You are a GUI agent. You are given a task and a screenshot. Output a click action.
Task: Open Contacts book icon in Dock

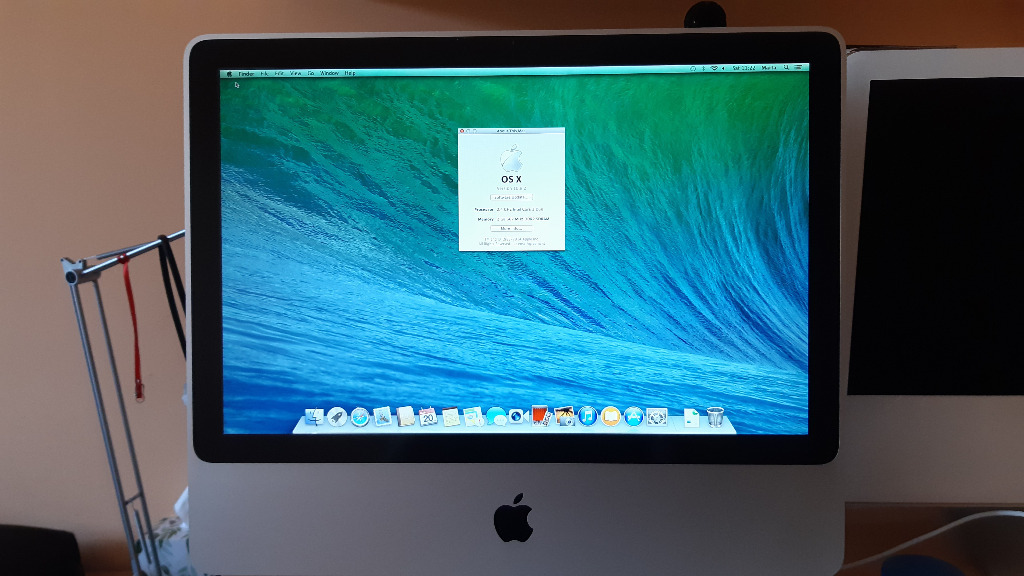point(406,416)
